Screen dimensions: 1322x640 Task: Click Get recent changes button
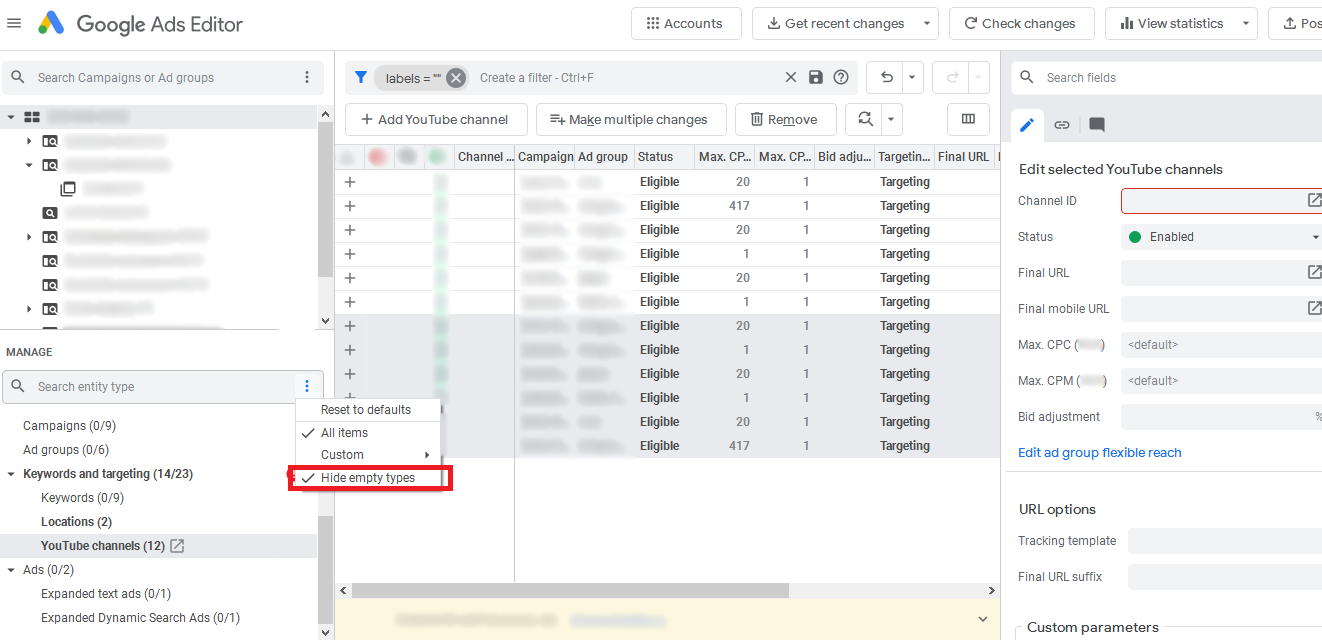point(835,23)
